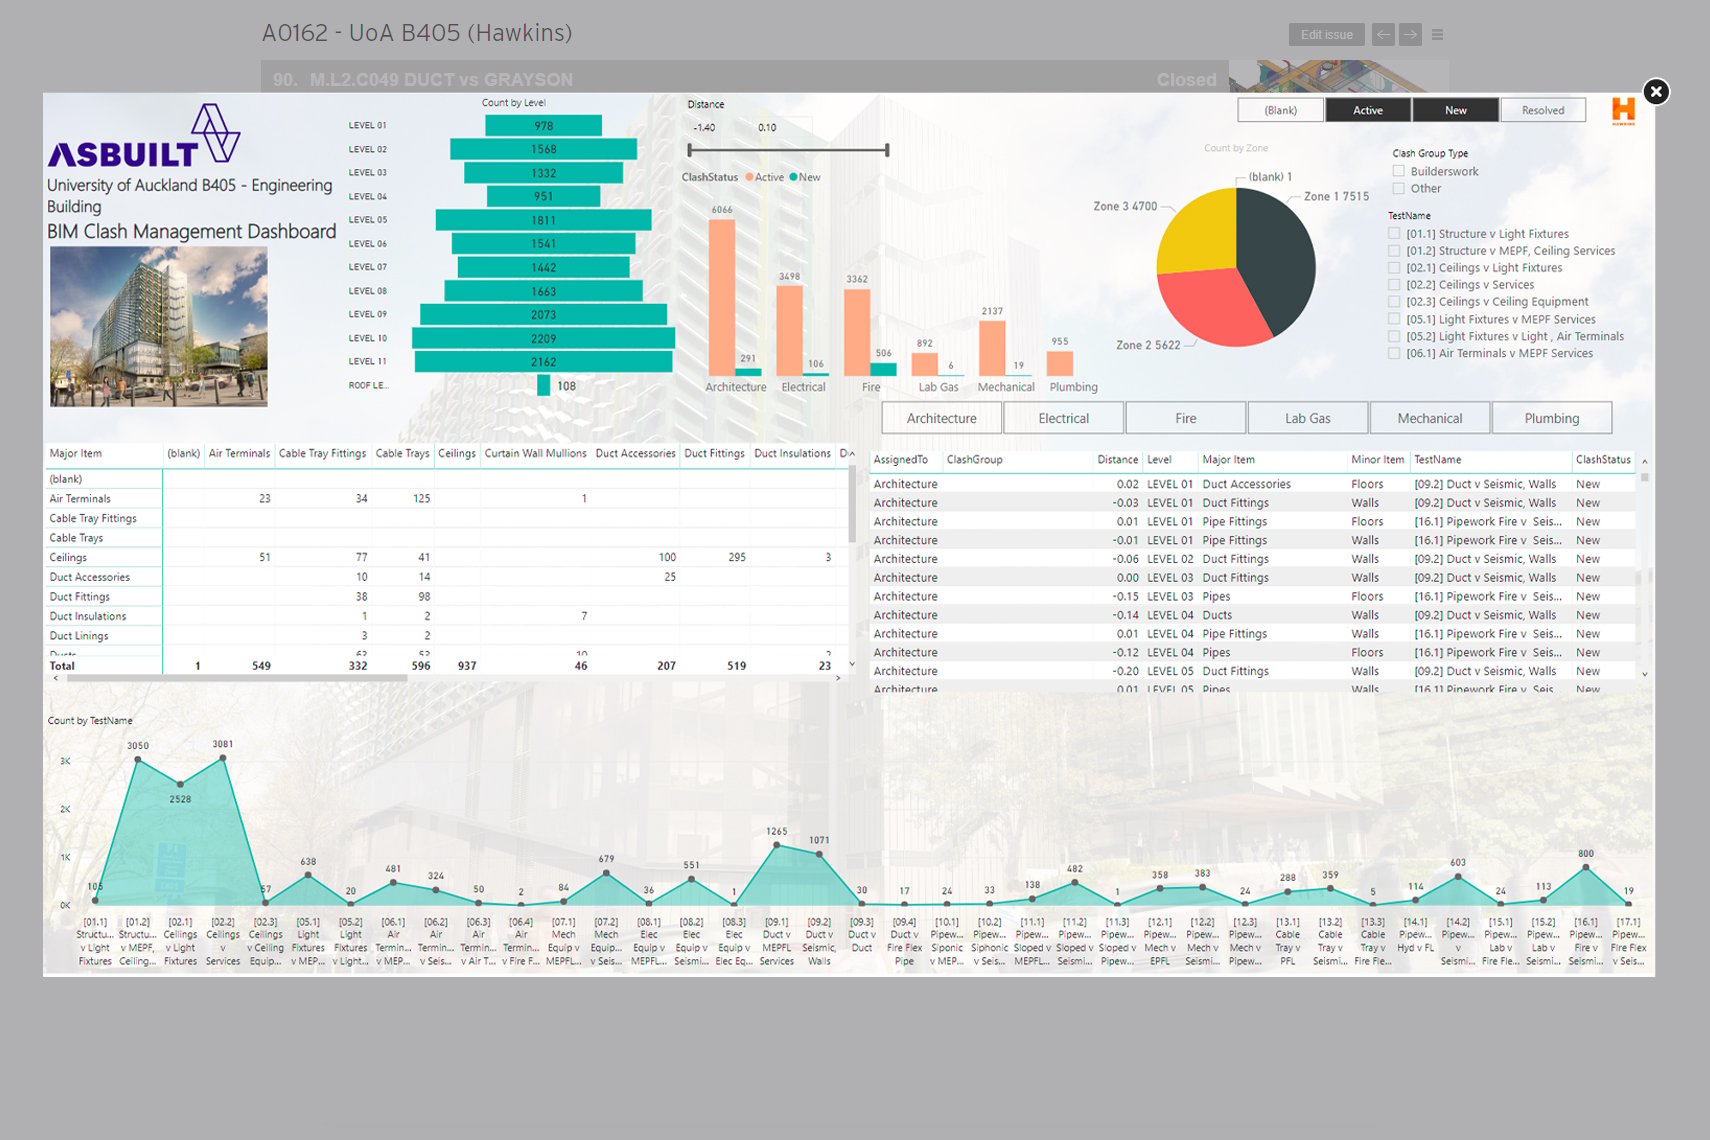Check [01.2] Structure v MEPF, Ceiling Services
The image size is (1710, 1140).
tap(1394, 250)
